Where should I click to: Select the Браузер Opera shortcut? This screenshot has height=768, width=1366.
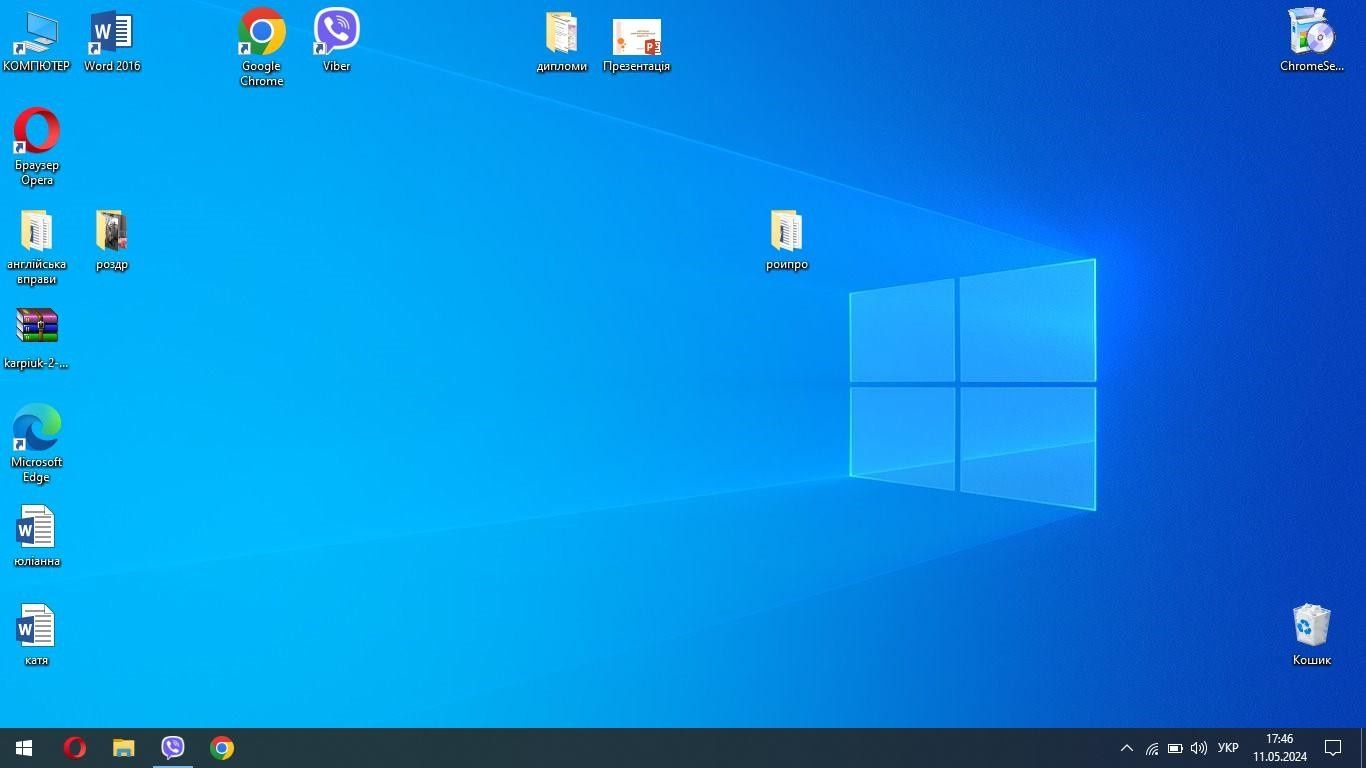pos(37,147)
